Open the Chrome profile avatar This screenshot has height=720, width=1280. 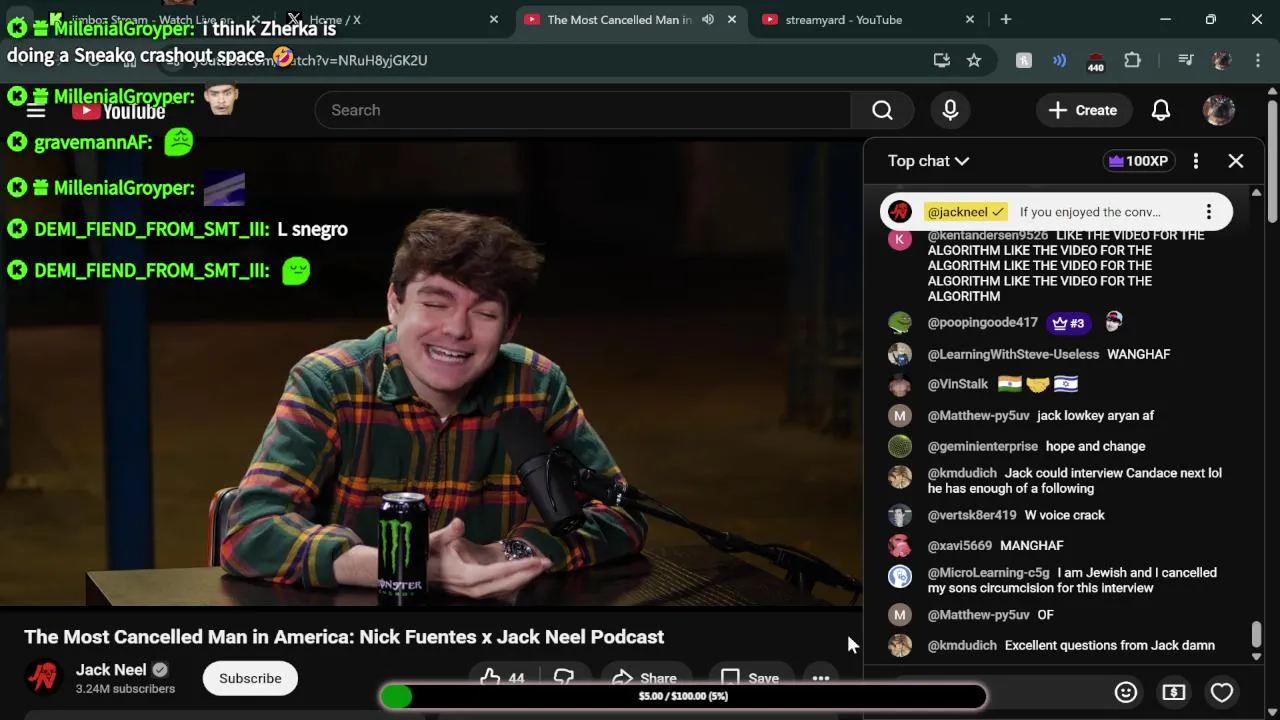click(x=1221, y=60)
